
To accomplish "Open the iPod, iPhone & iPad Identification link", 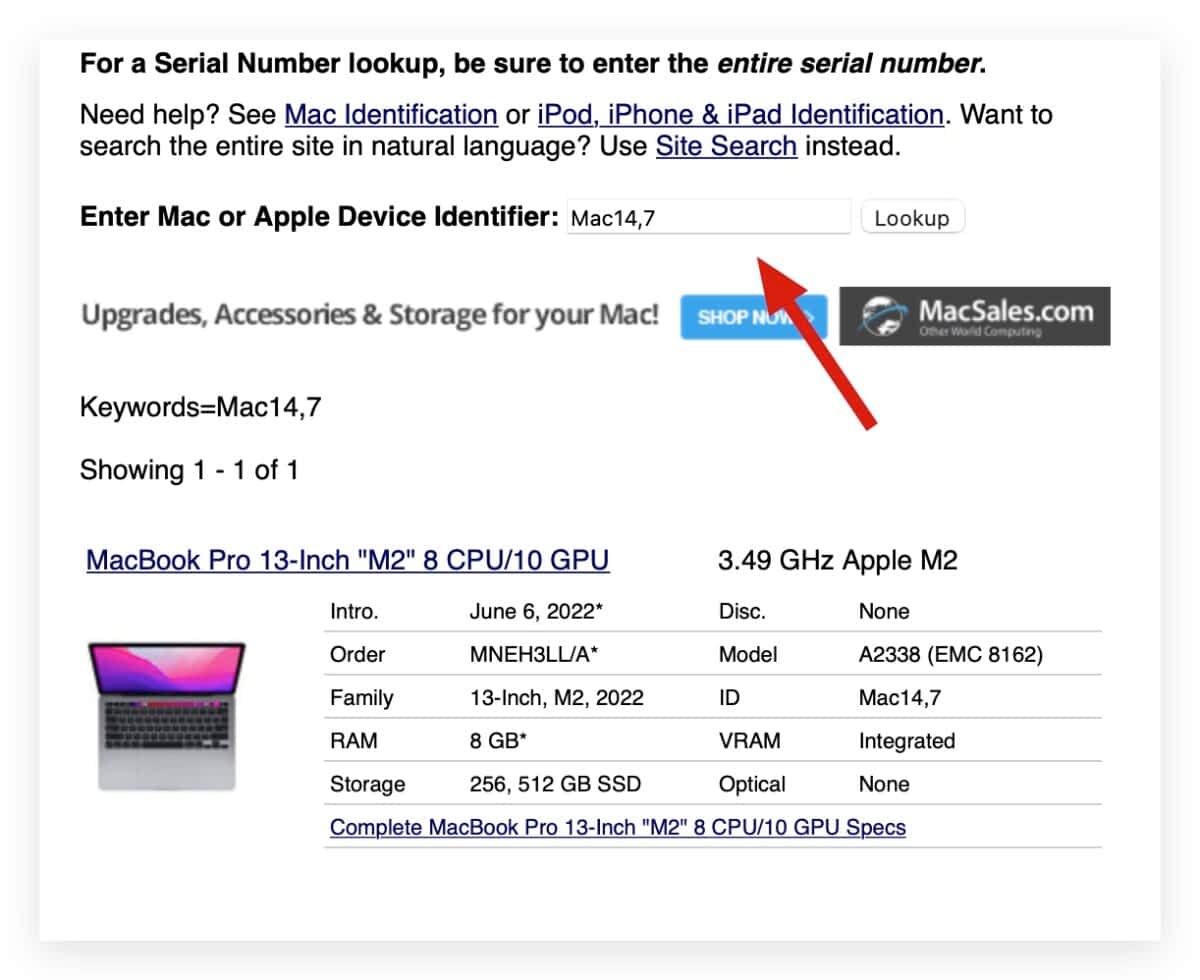I will (740, 115).
